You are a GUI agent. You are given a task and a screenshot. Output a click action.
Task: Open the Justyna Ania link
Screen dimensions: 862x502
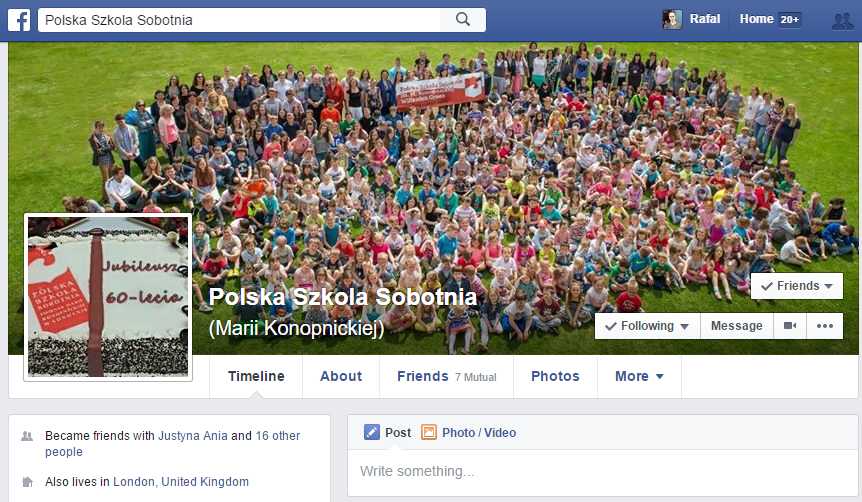click(193, 435)
